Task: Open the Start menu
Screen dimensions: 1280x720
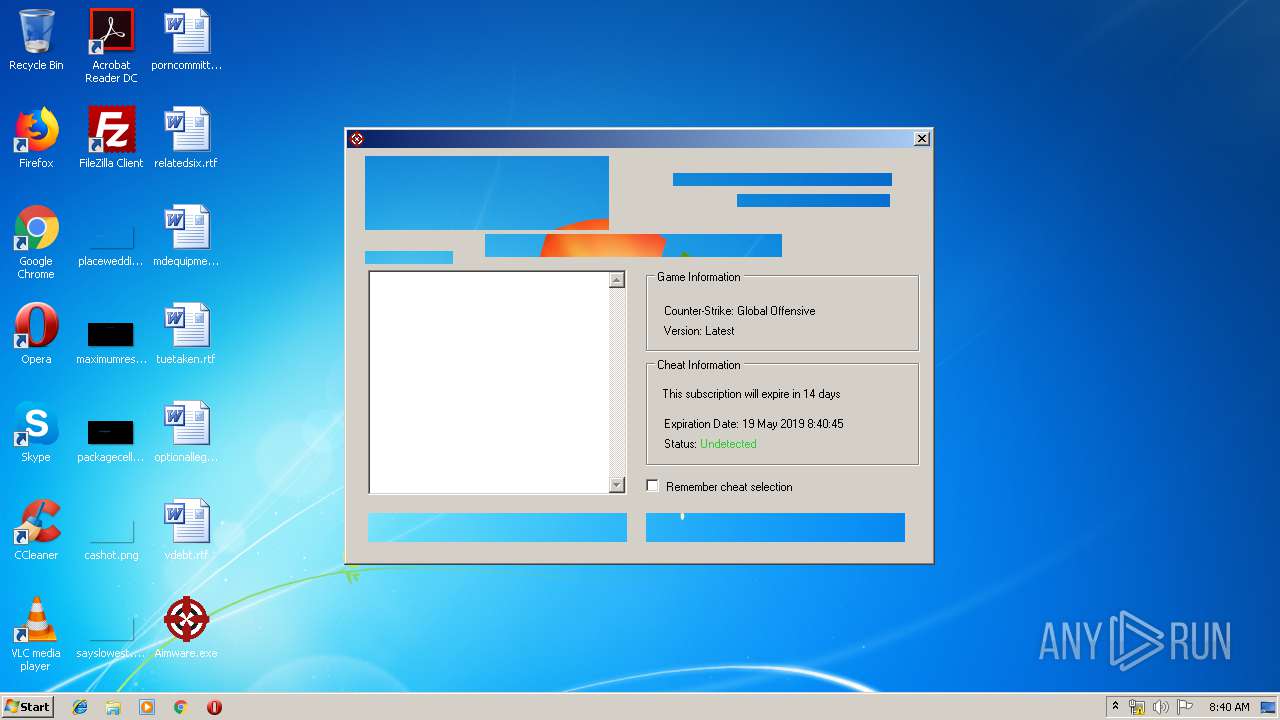Action: click(x=28, y=707)
